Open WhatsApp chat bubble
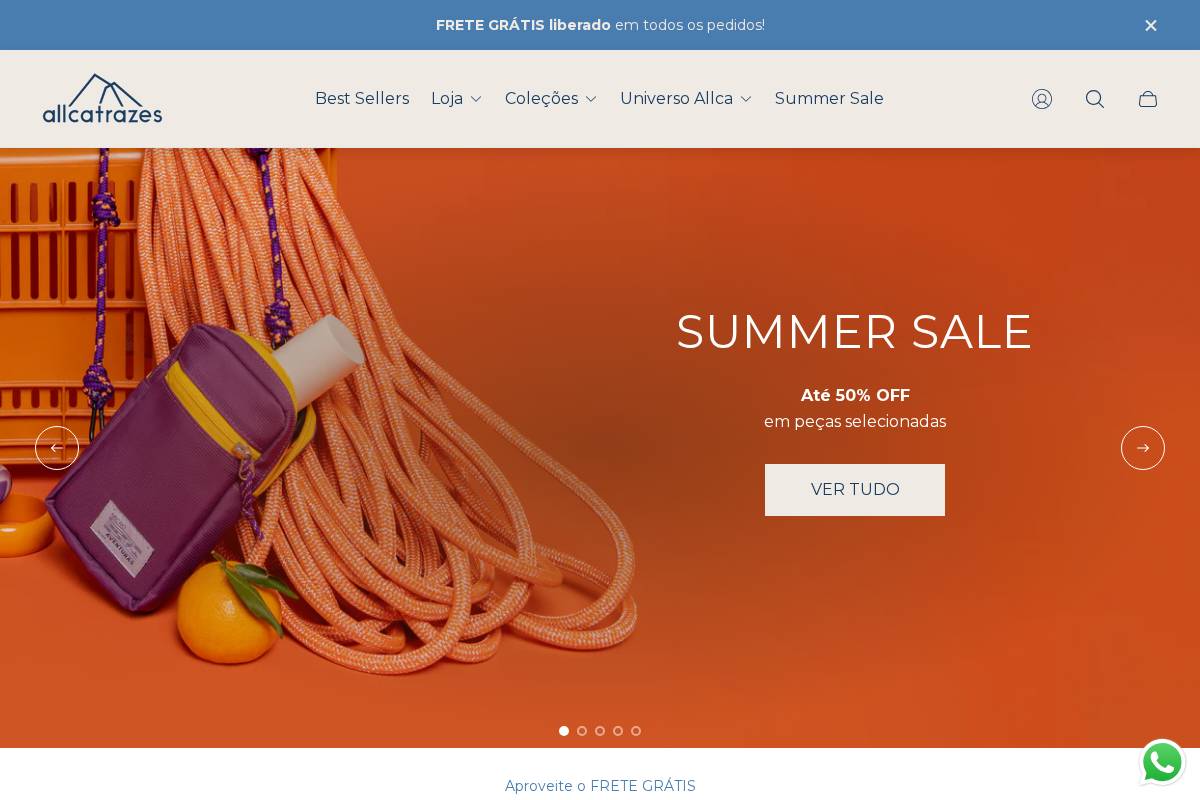Screen dimensions: 1200x800 coord(1162,763)
